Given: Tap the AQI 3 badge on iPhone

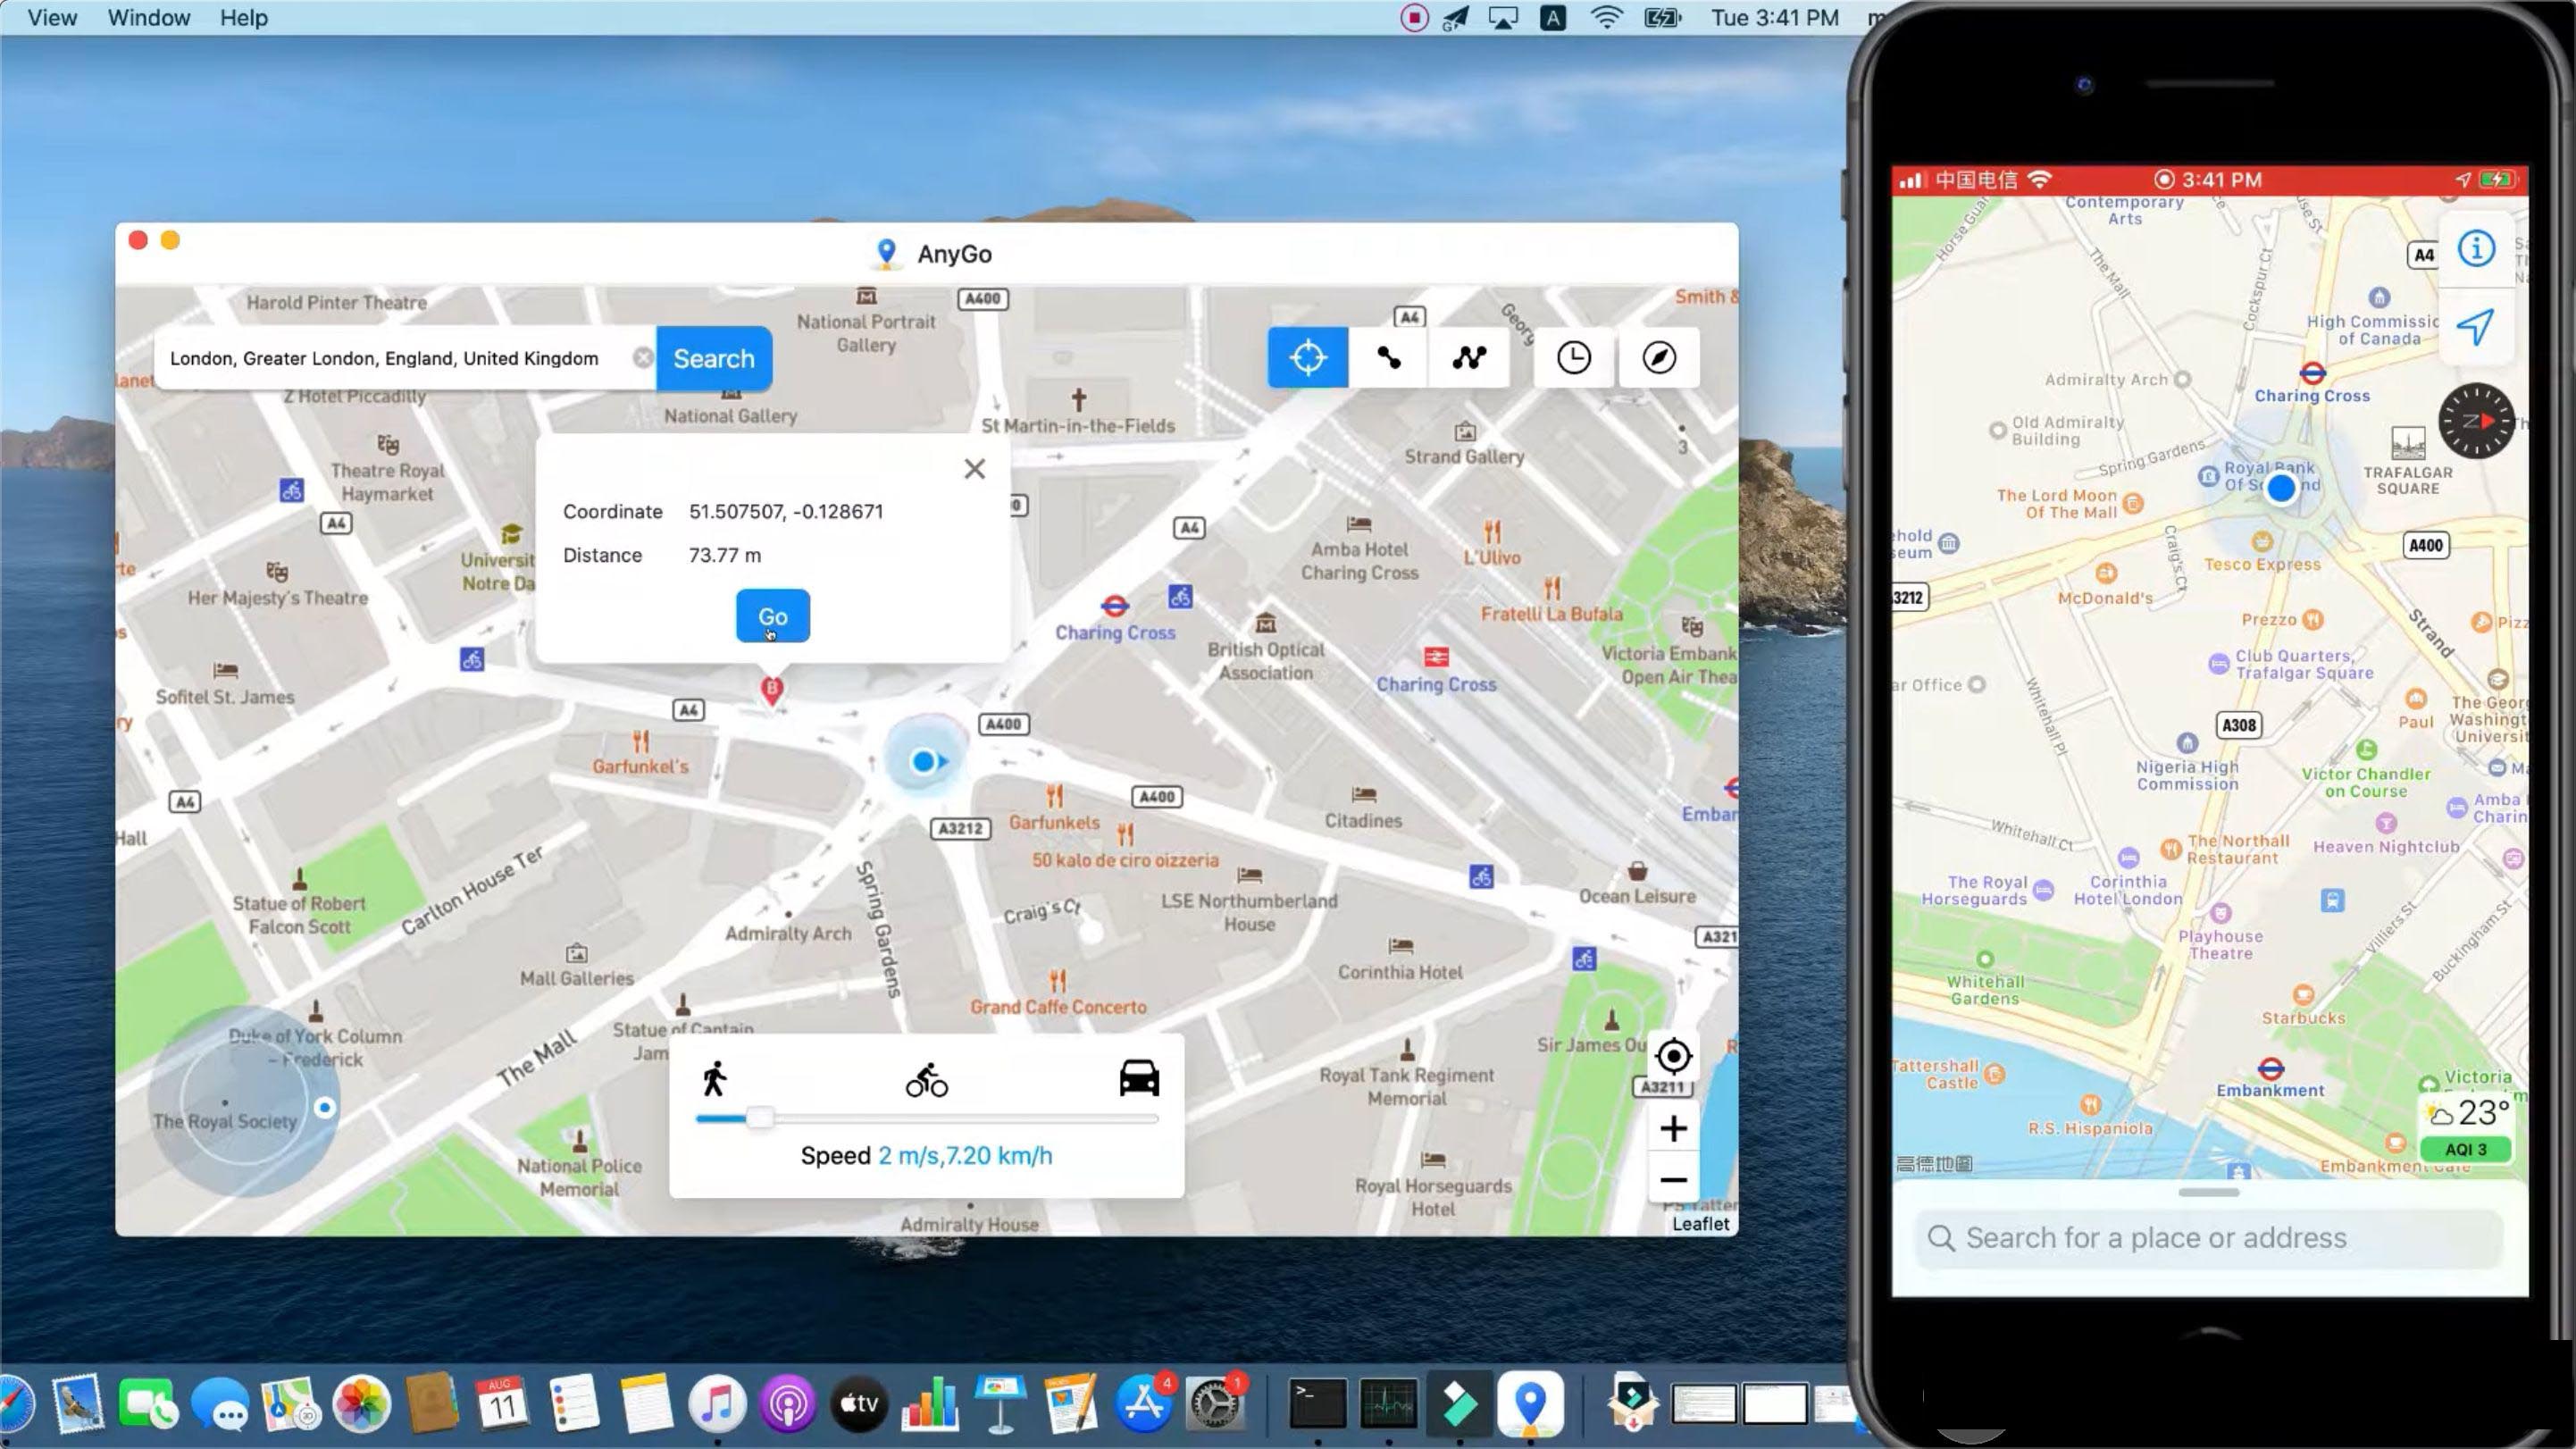Looking at the screenshot, I should point(2465,1150).
